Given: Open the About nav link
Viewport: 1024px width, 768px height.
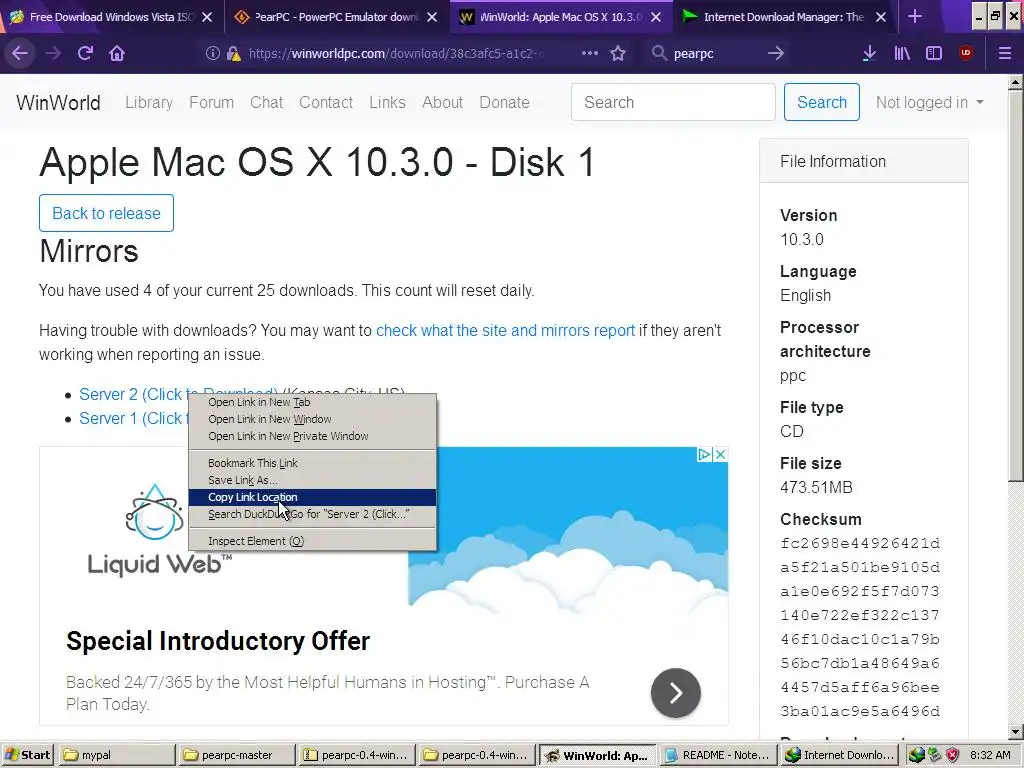Looking at the screenshot, I should (x=442, y=103).
